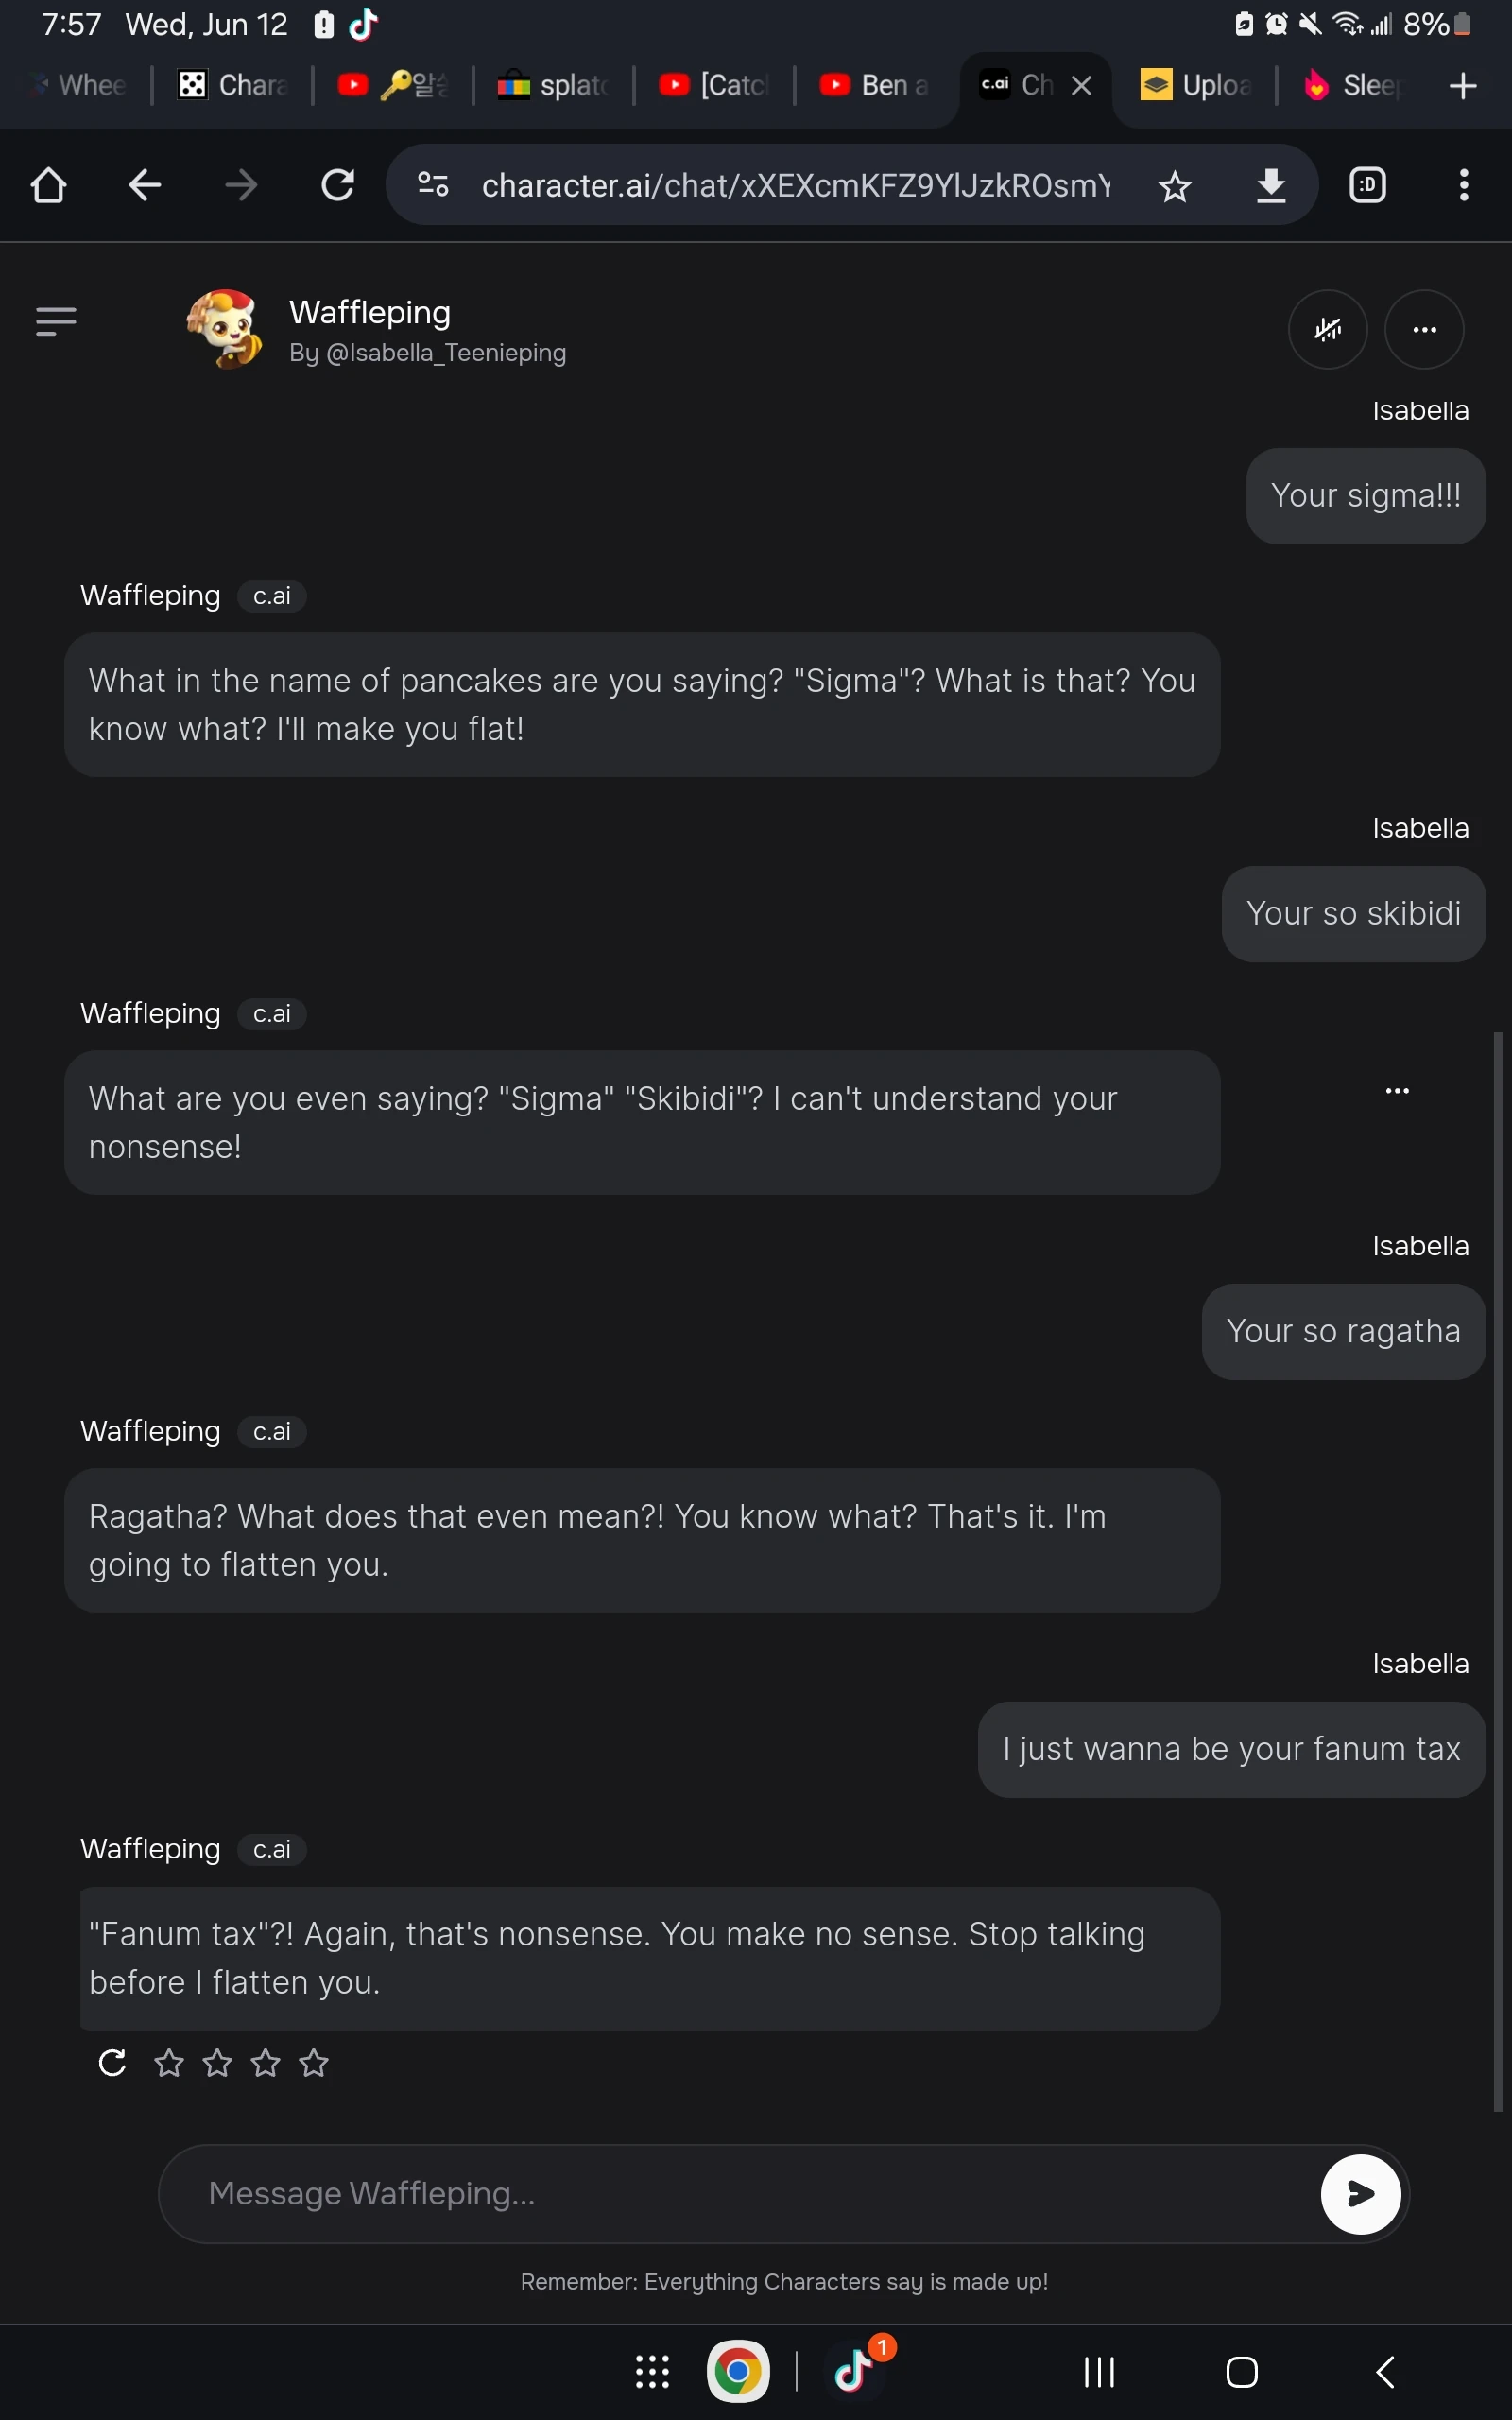Regenerate Waffleping's last response
This screenshot has height=2420, width=1512.
pyautogui.click(x=111, y=2062)
